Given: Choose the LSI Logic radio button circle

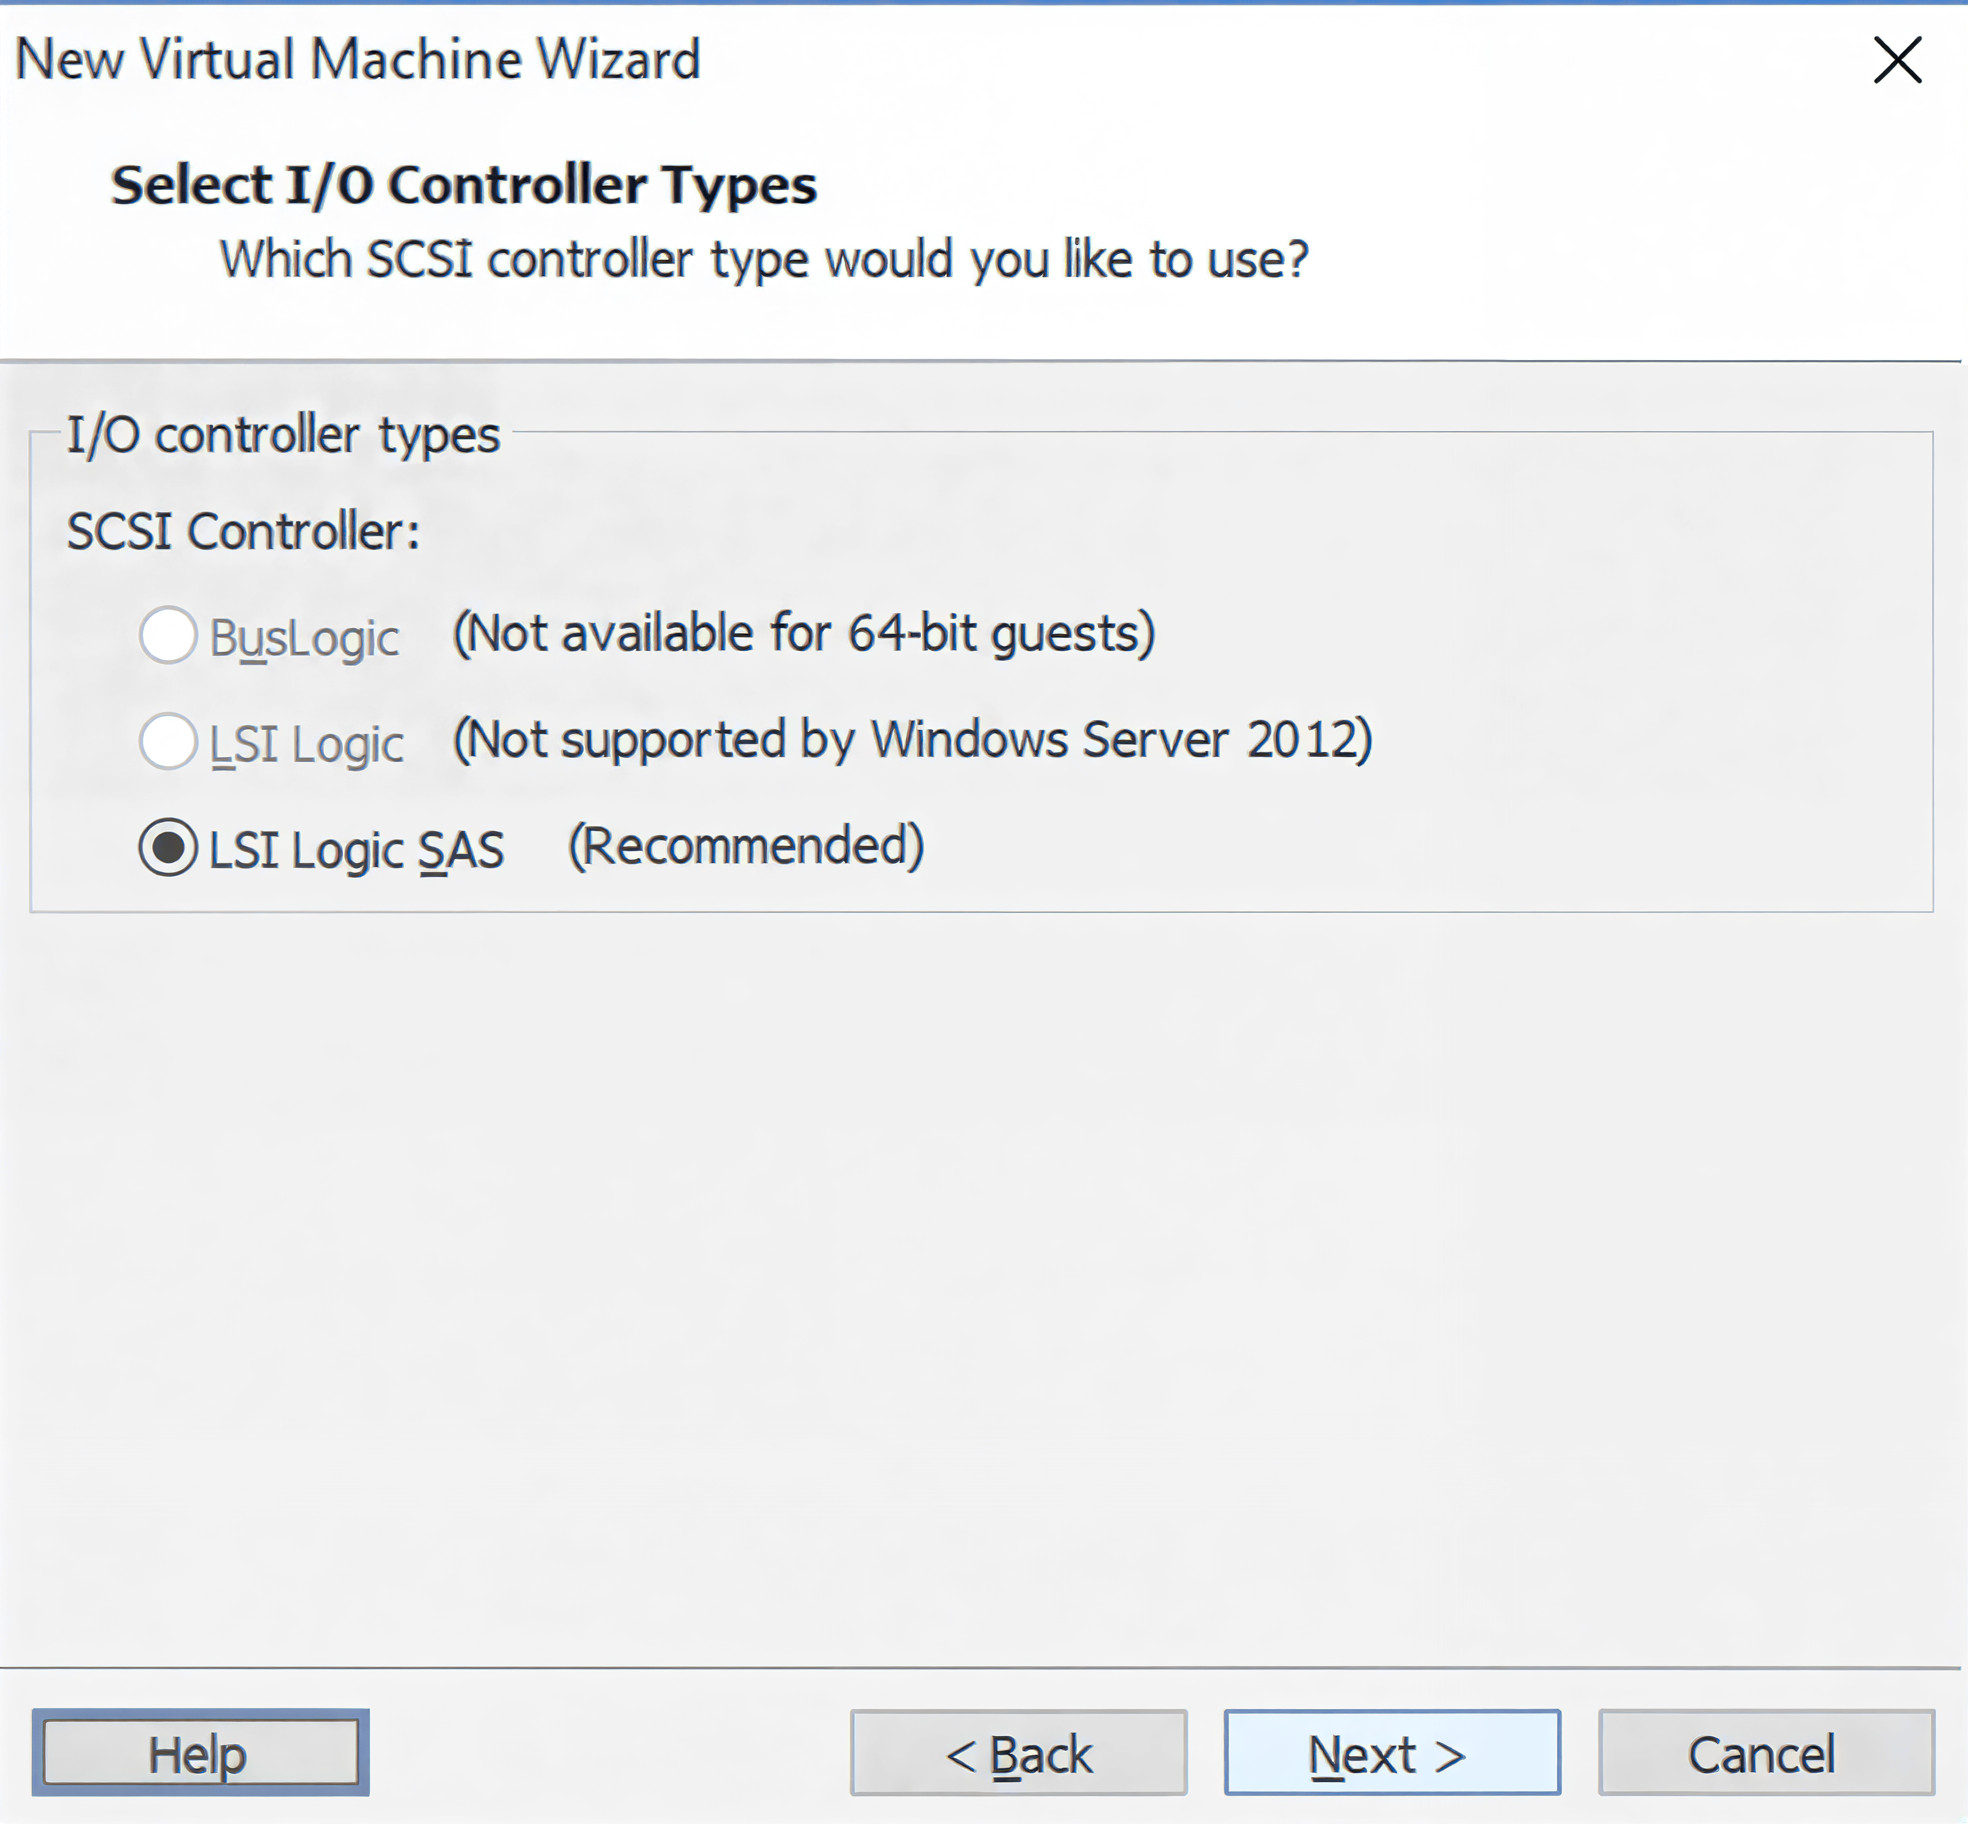Looking at the screenshot, I should (167, 741).
